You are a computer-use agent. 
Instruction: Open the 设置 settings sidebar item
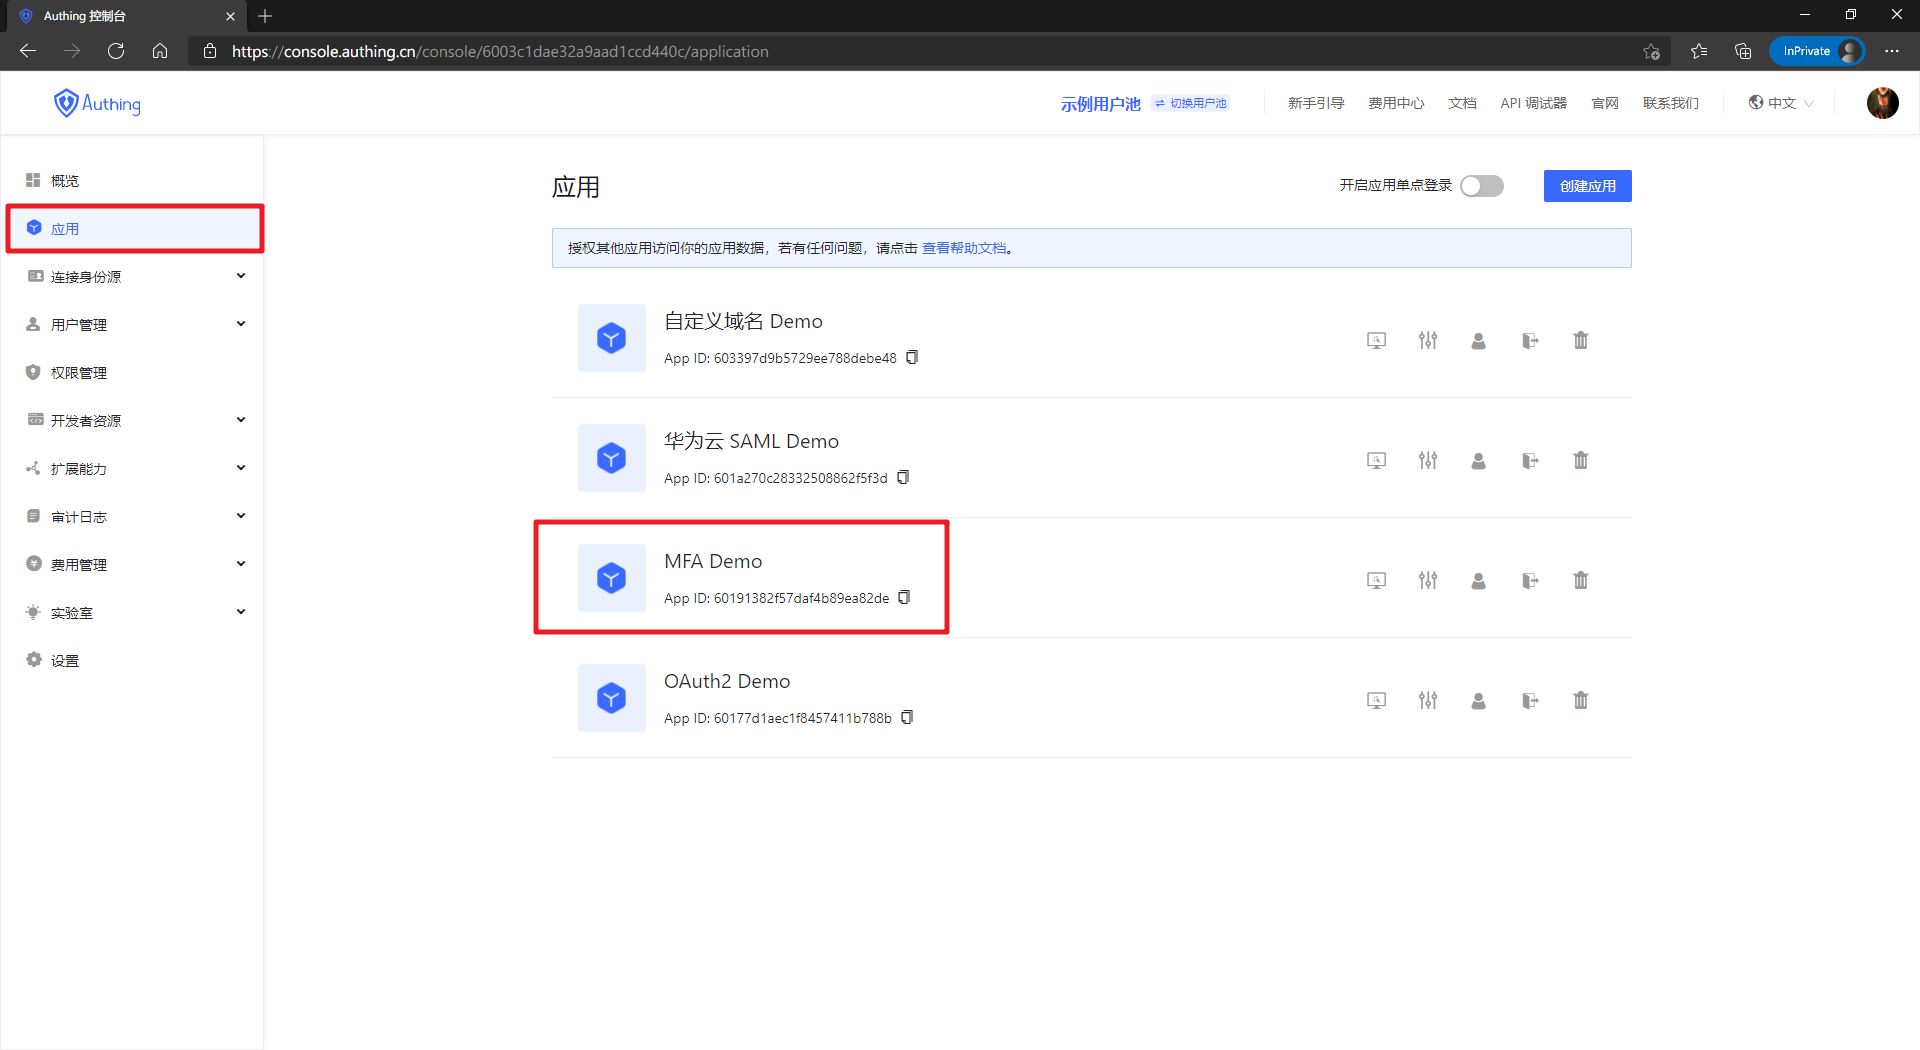134,661
